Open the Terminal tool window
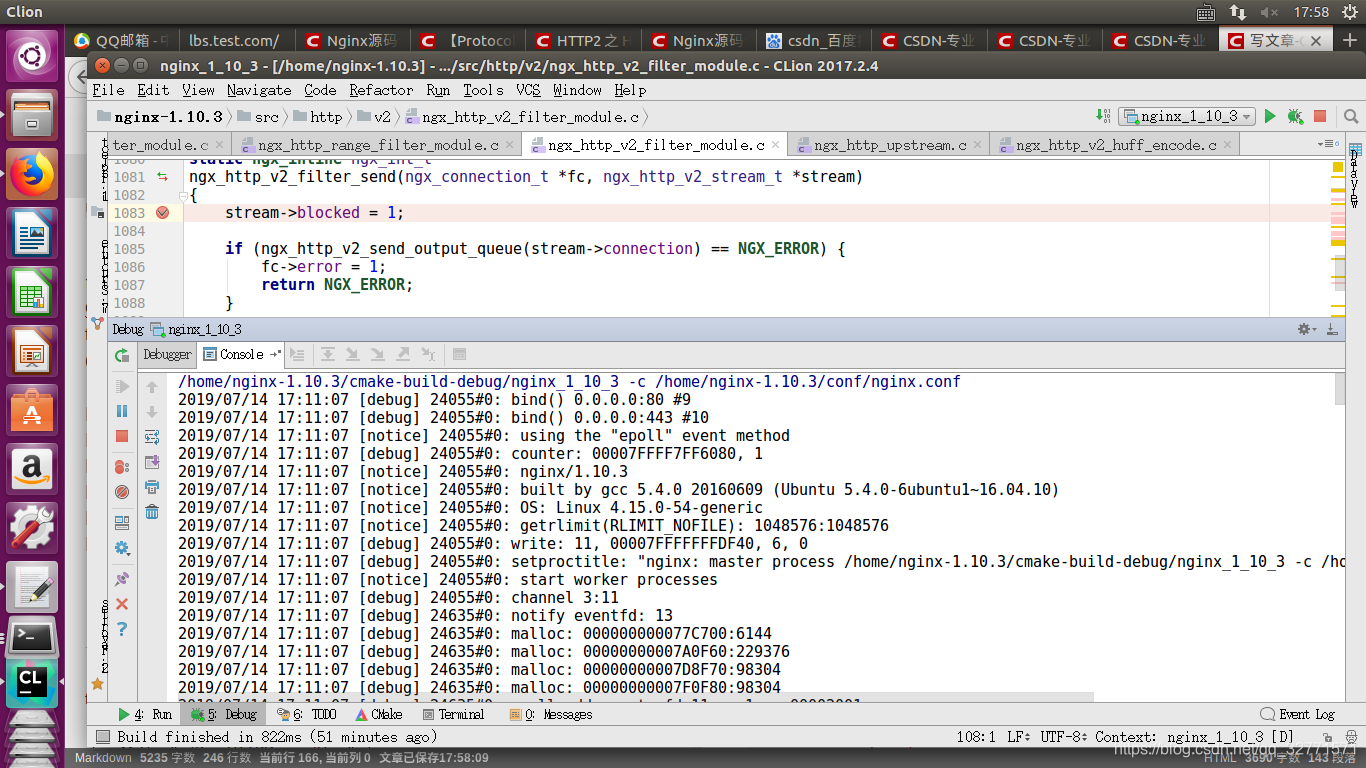 click(x=453, y=714)
